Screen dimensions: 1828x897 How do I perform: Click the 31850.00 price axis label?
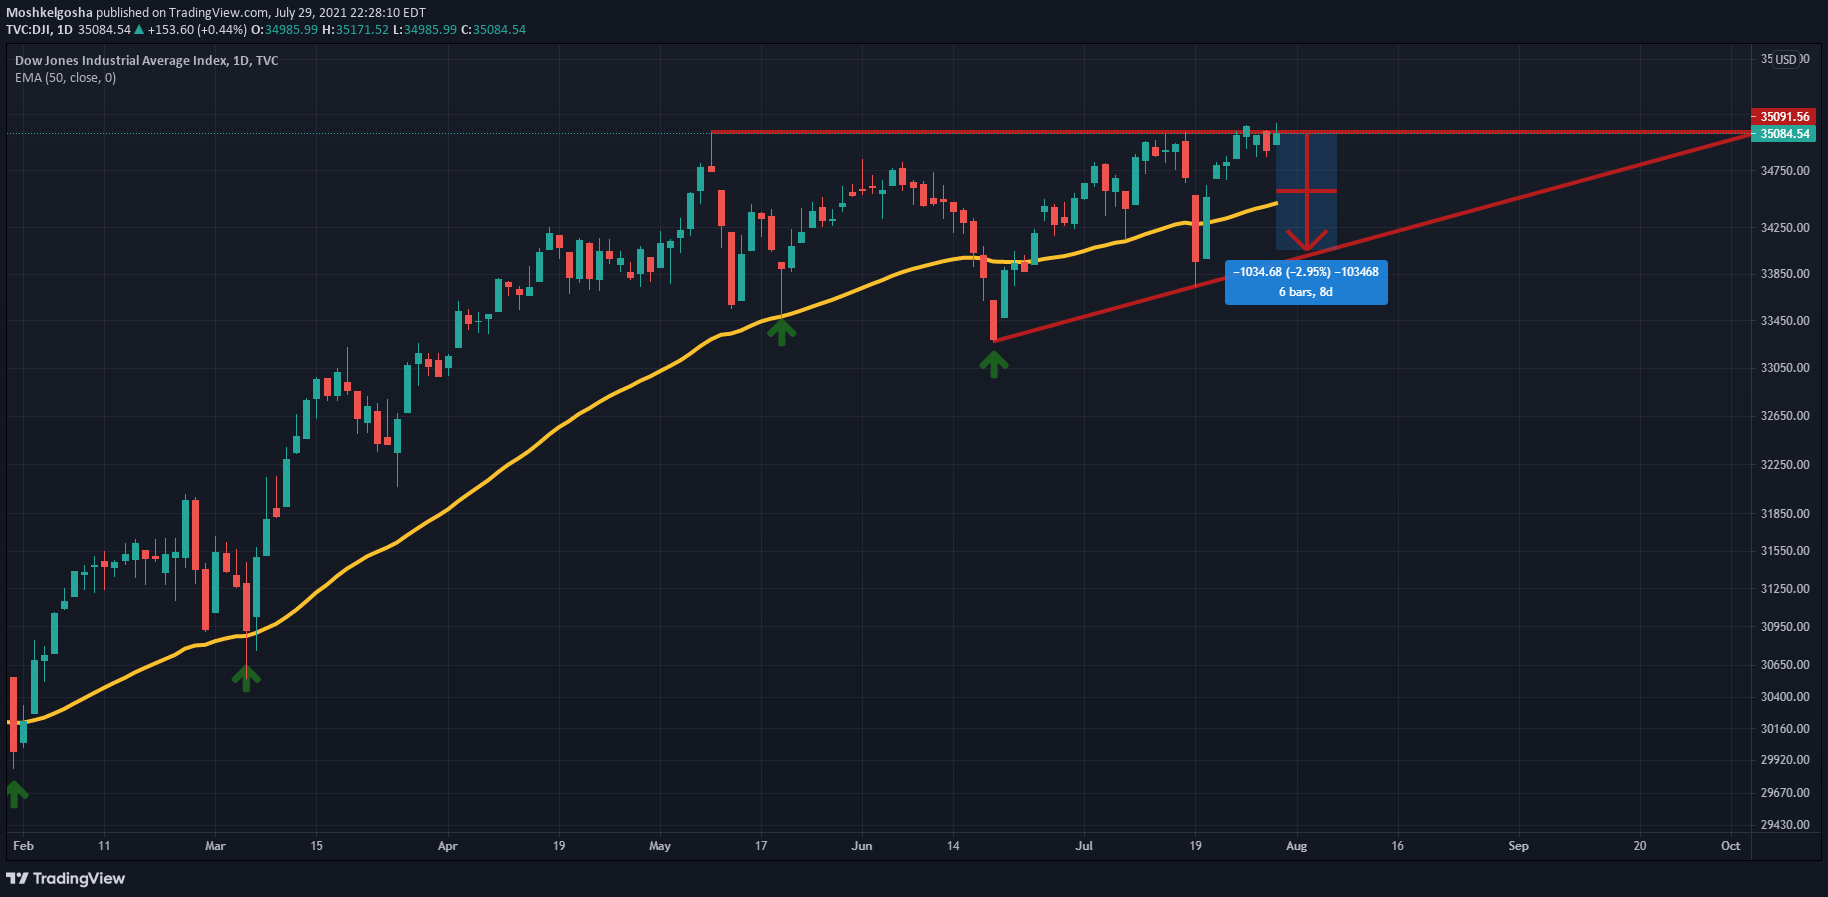[1785, 514]
